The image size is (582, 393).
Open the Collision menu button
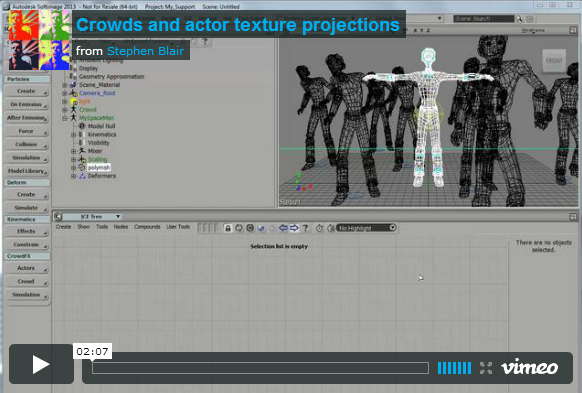click(27, 144)
